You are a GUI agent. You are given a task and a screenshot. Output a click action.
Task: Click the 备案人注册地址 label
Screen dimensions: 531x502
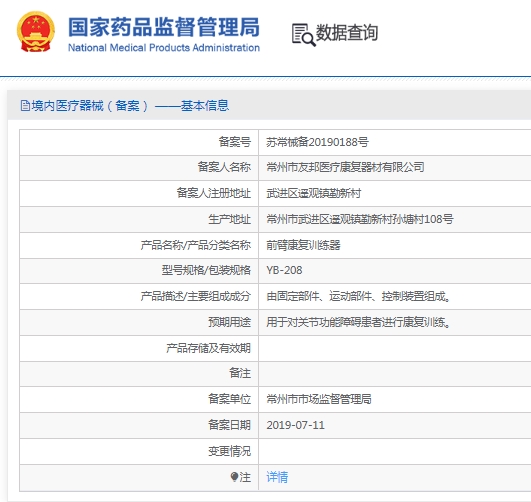pyautogui.click(x=214, y=193)
